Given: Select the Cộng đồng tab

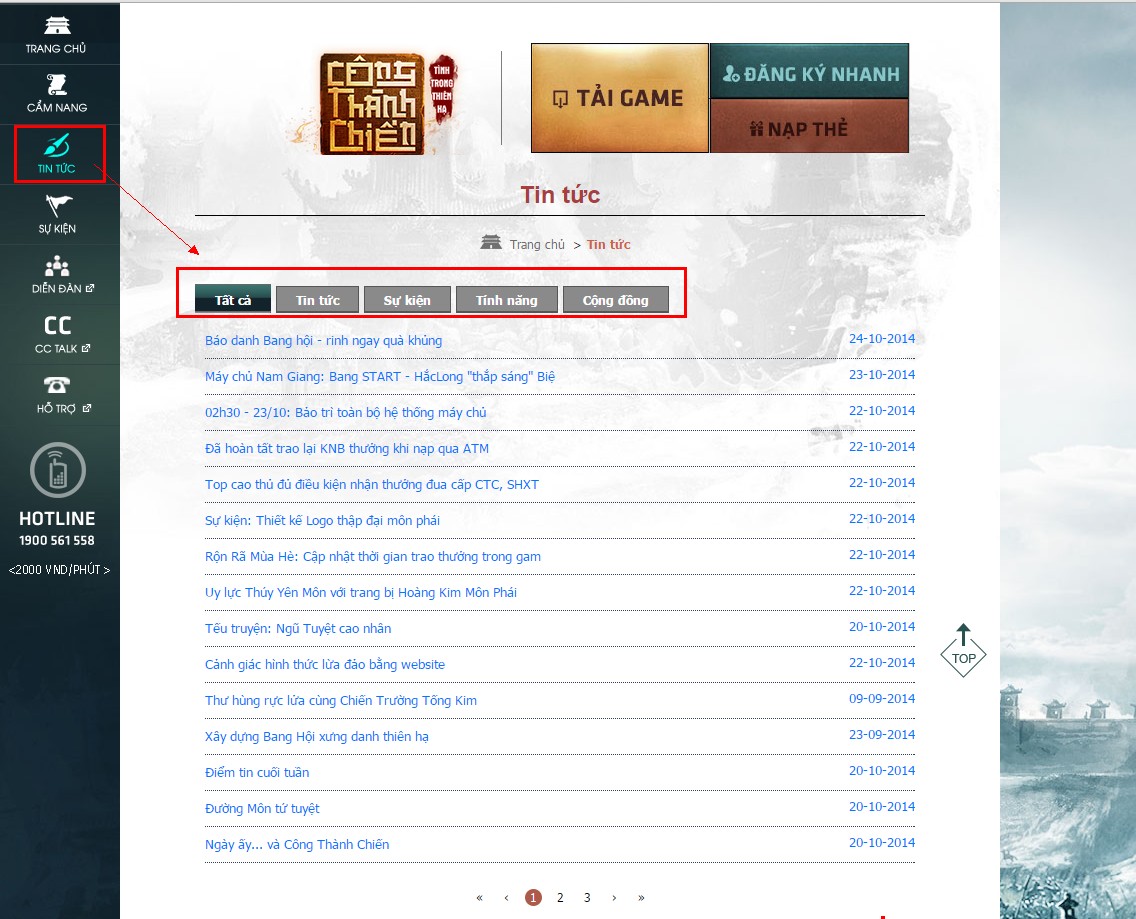Looking at the screenshot, I should pyautogui.click(x=615, y=300).
